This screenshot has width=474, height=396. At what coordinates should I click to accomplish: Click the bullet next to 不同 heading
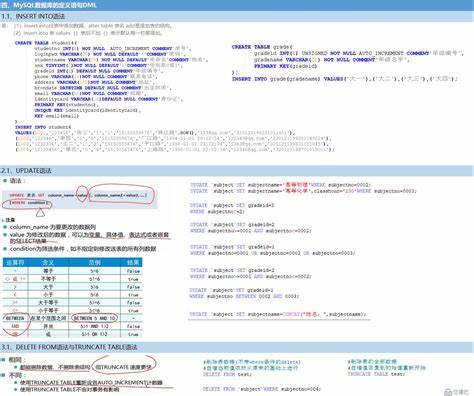[3, 375]
